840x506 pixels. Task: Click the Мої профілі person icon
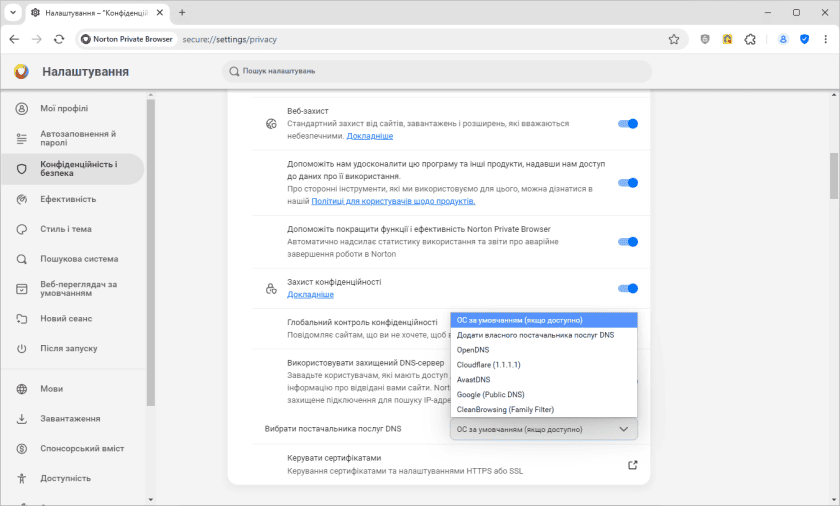(21, 109)
